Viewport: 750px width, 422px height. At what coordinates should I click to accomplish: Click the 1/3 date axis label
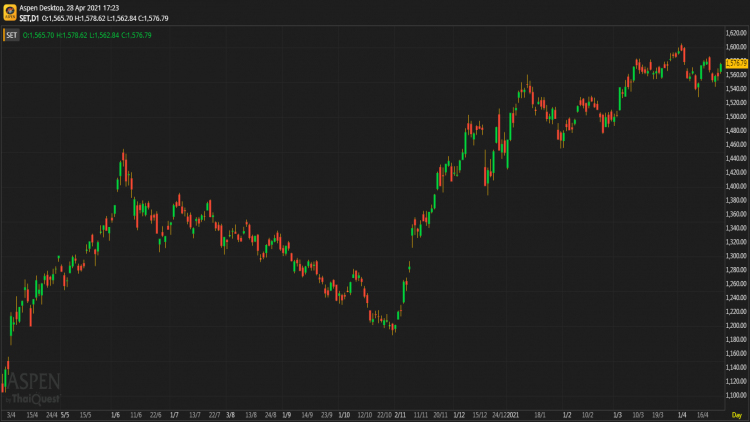click(618, 415)
